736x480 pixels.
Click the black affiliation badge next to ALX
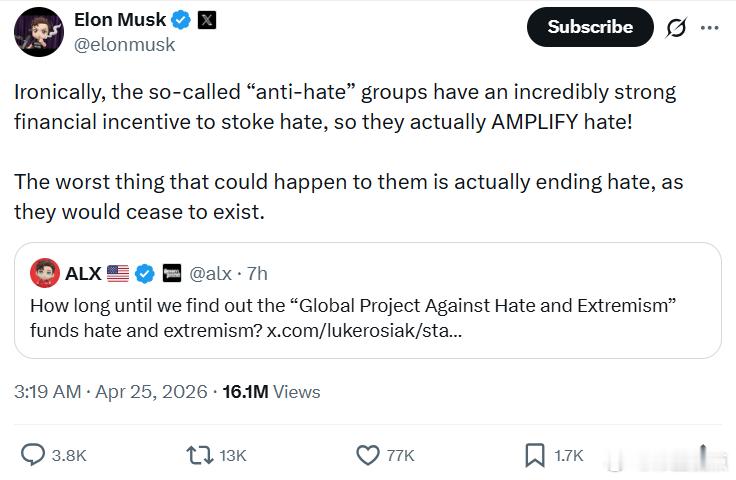click(x=171, y=273)
